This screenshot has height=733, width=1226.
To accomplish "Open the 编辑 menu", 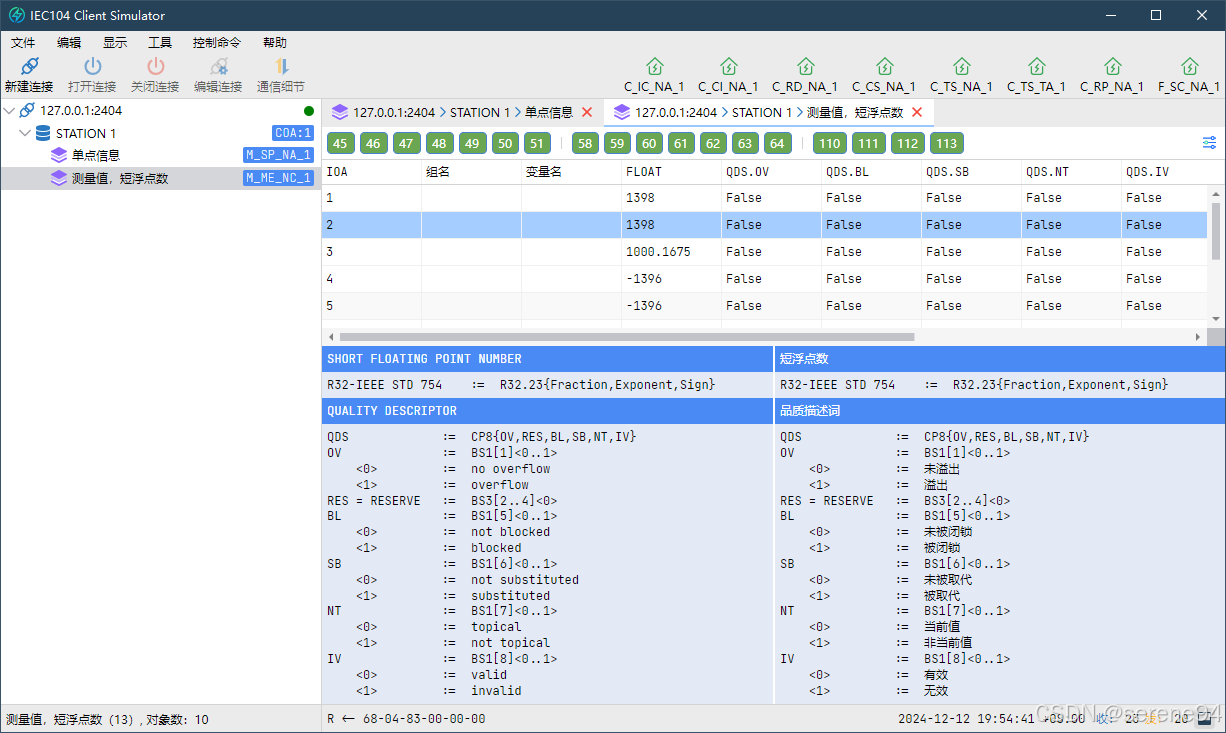I will (69, 42).
